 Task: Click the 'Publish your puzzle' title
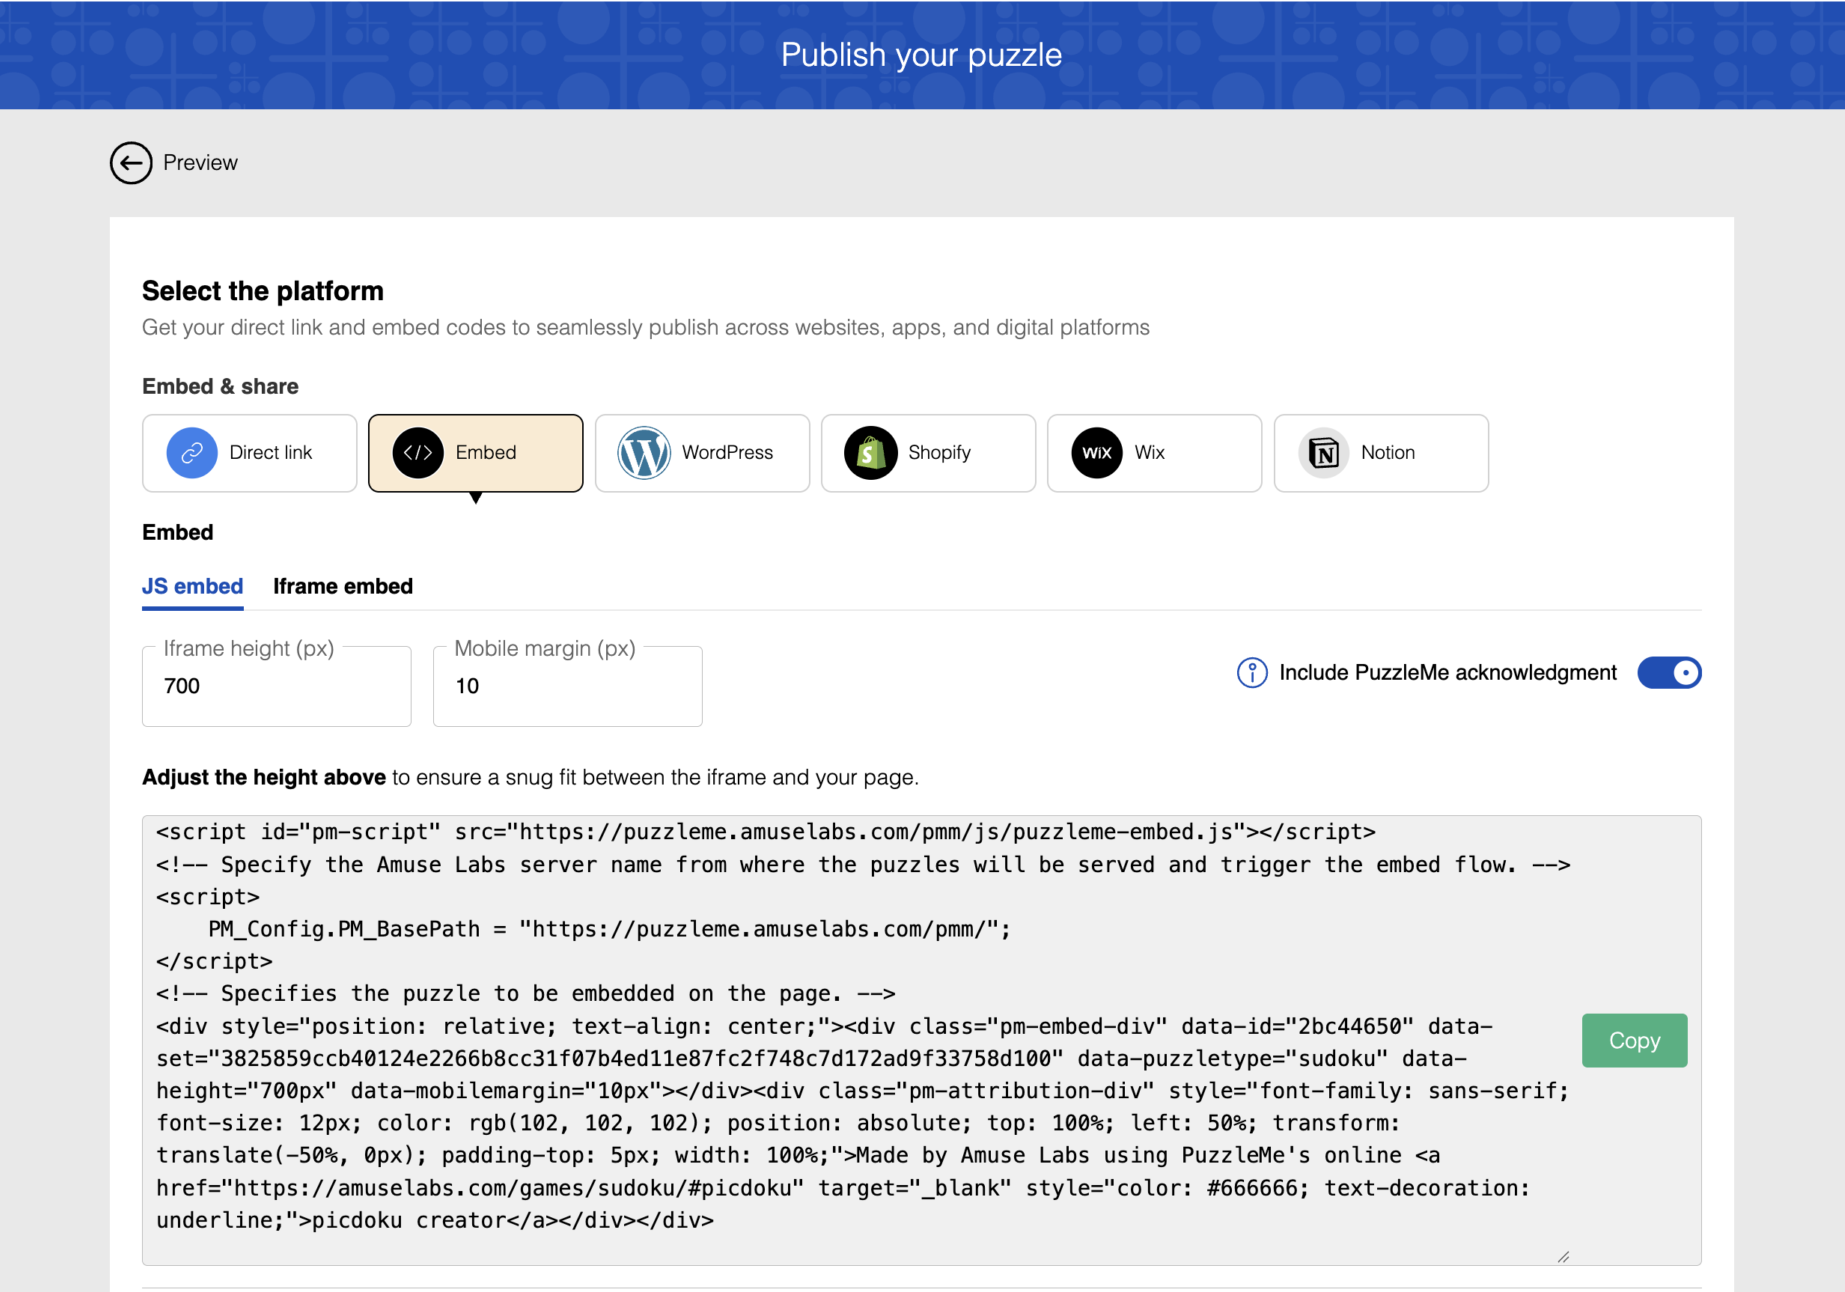pyautogui.click(x=922, y=55)
